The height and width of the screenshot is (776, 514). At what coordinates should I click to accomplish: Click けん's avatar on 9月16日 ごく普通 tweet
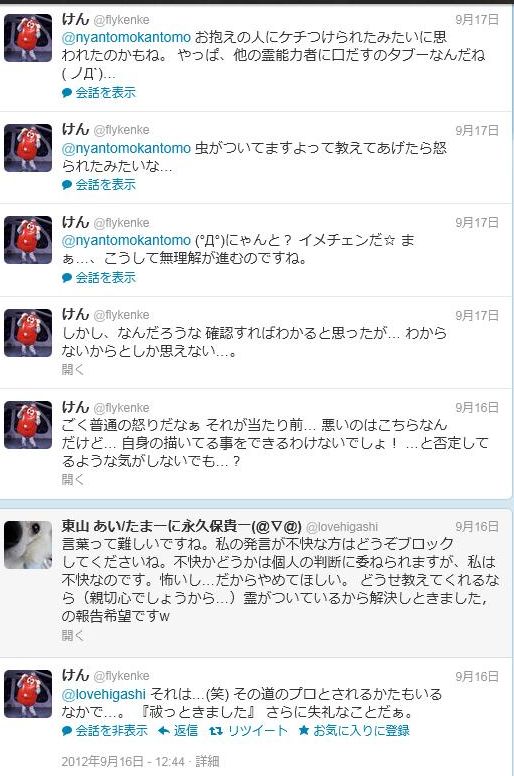[28, 425]
